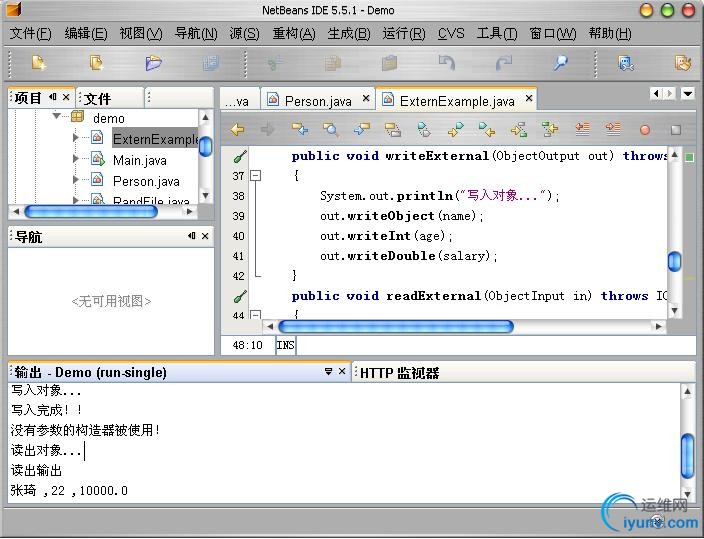
Task: Click the Paste clipboard toolbar icon
Action: pyautogui.click(x=389, y=63)
